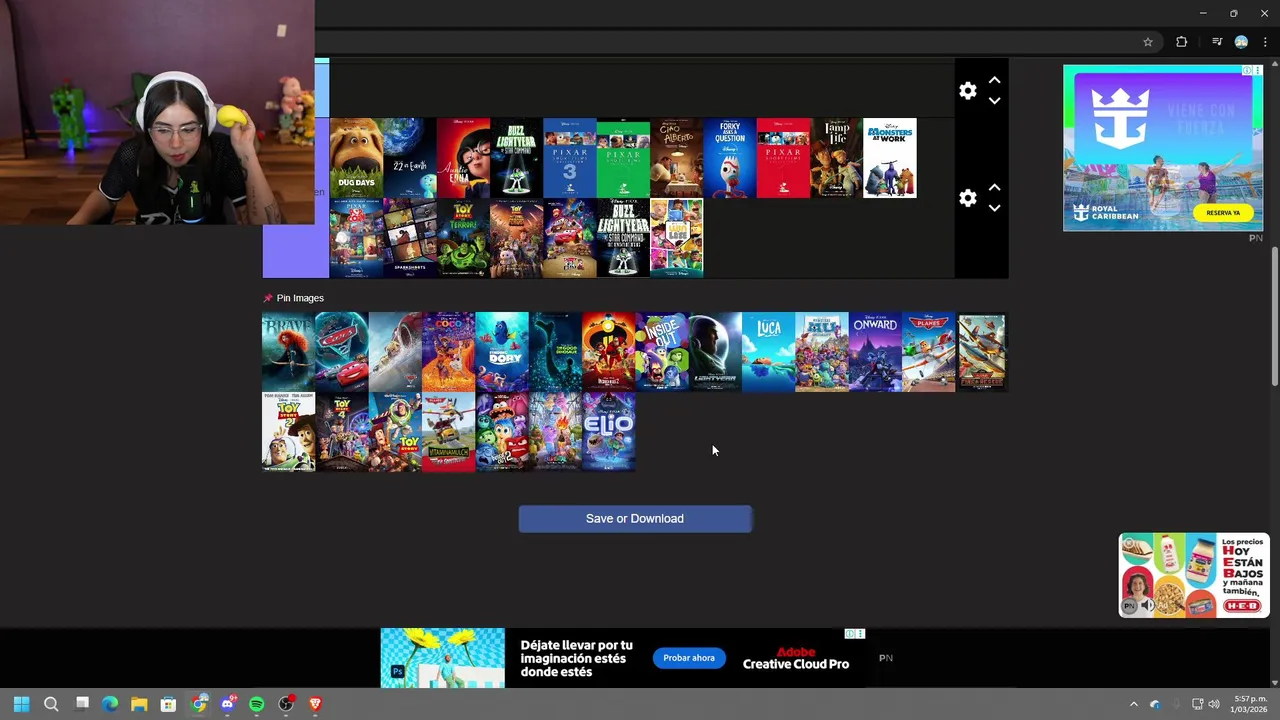Open OBS Studio from the taskbar

coord(286,704)
